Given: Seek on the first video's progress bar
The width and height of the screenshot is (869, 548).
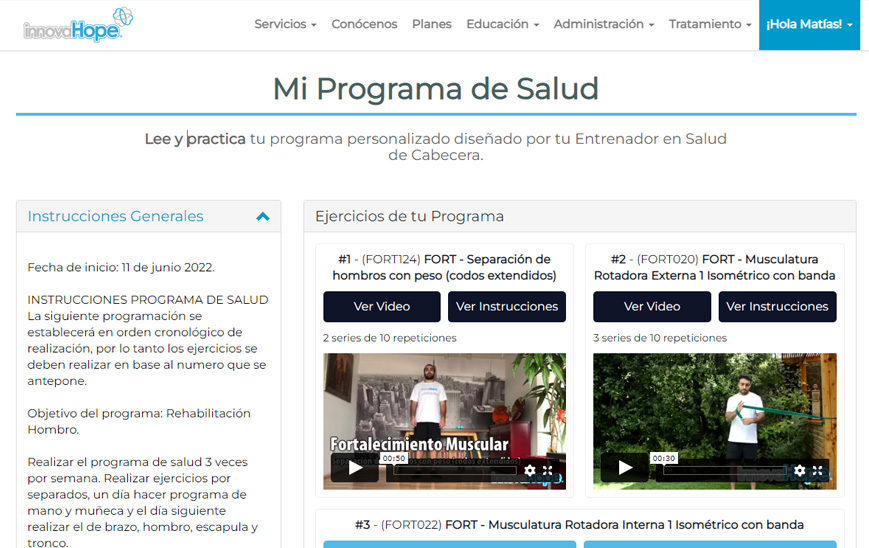Looking at the screenshot, I should coord(450,470).
